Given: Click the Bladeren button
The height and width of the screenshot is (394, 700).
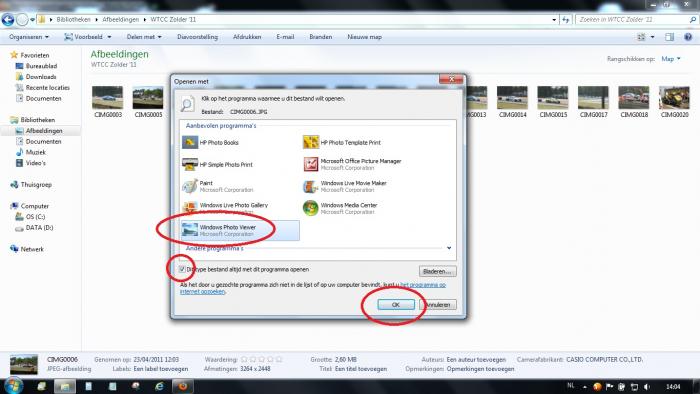Looking at the screenshot, I should 438,271.
